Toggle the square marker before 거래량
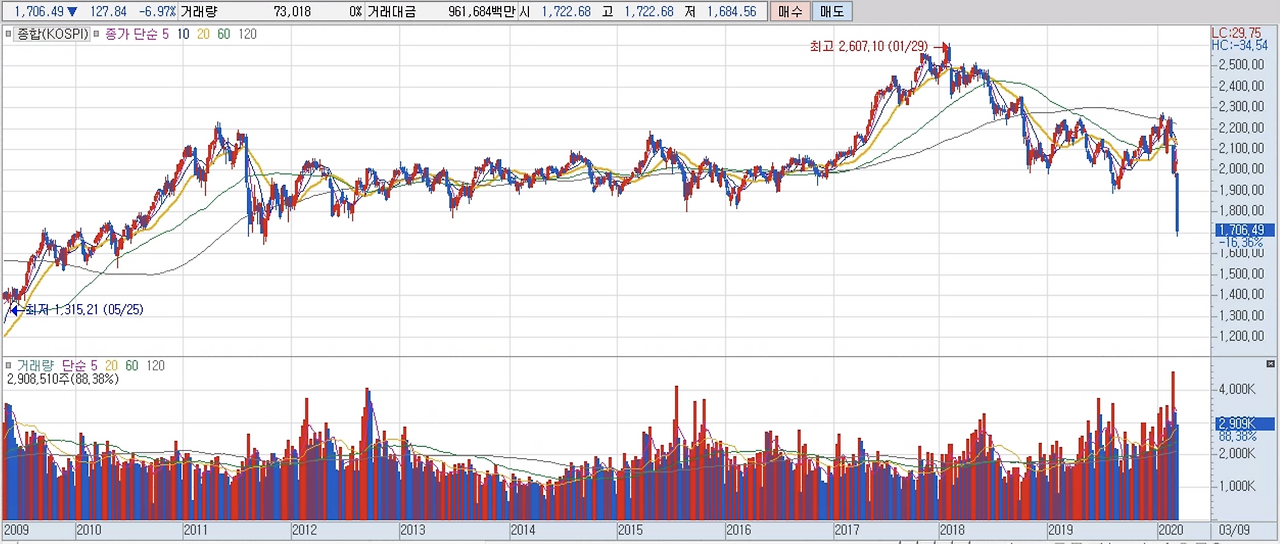The height and width of the screenshot is (544, 1280). tap(8, 366)
